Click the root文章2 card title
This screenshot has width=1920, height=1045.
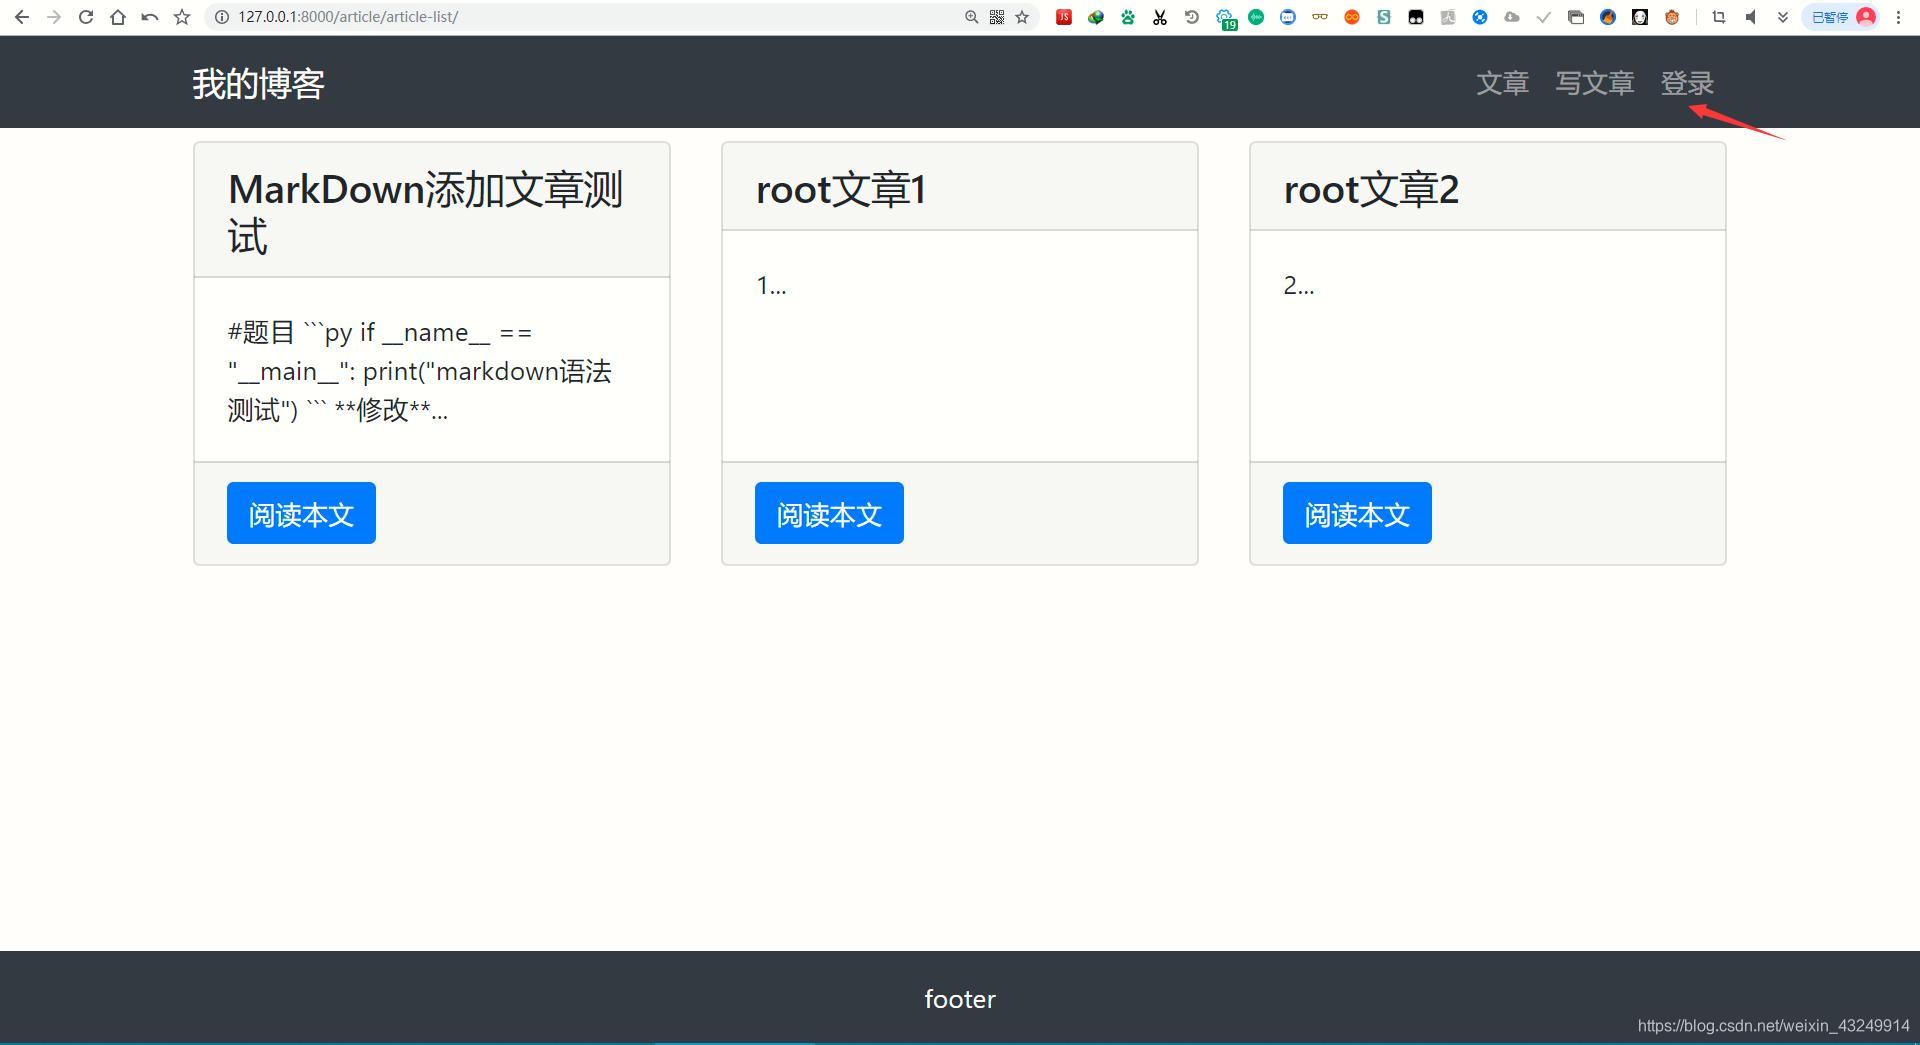tap(1371, 189)
